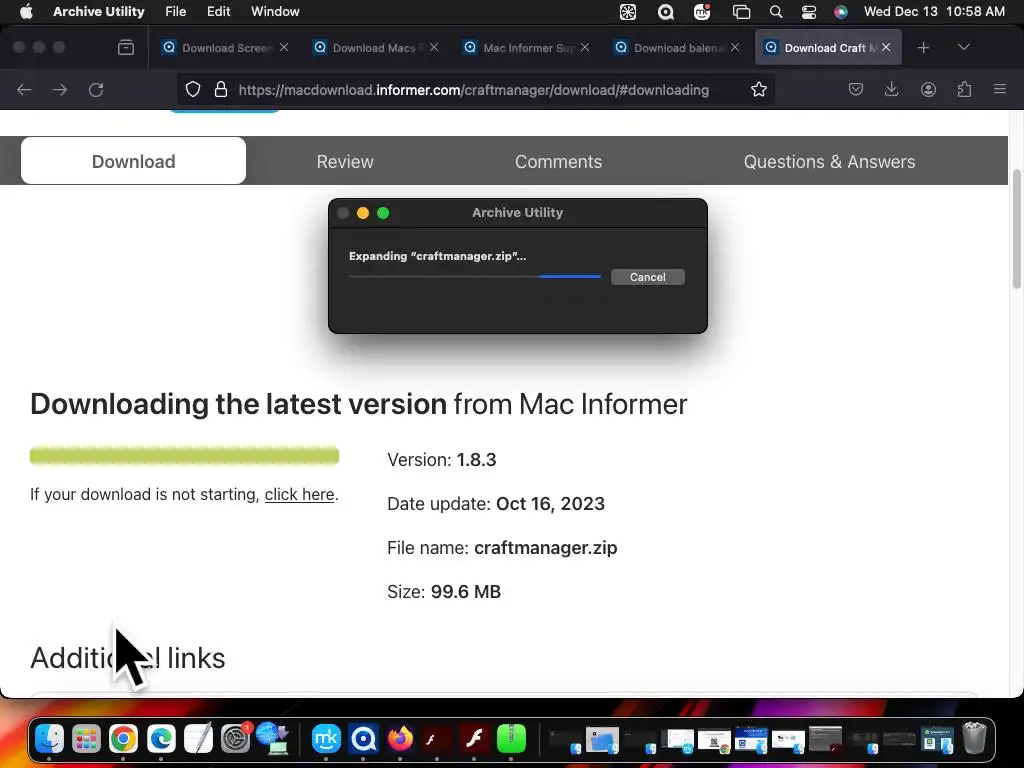Expand the list all tabs dropdown
The width and height of the screenshot is (1024, 768).
[x=964, y=48]
